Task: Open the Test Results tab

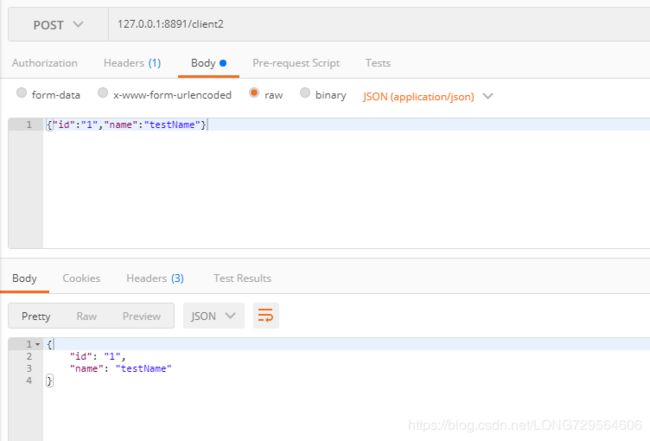Action: click(243, 278)
